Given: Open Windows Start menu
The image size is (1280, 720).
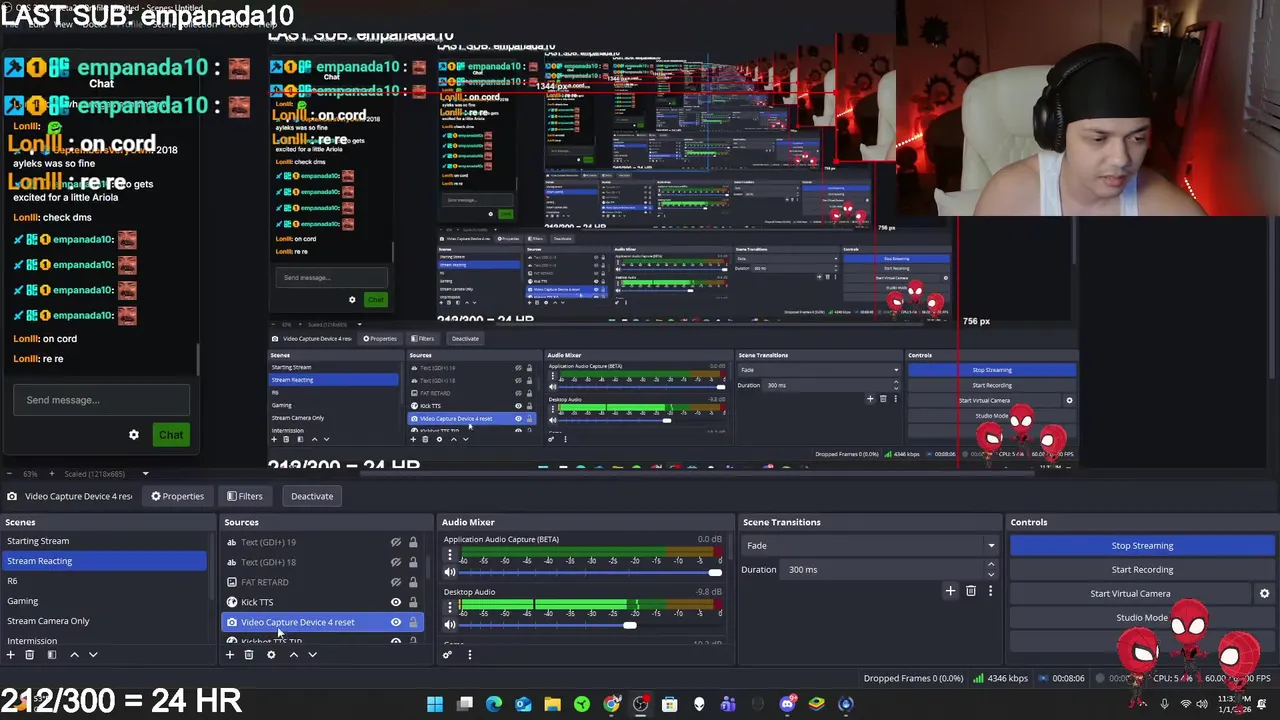Looking at the screenshot, I should [435, 704].
